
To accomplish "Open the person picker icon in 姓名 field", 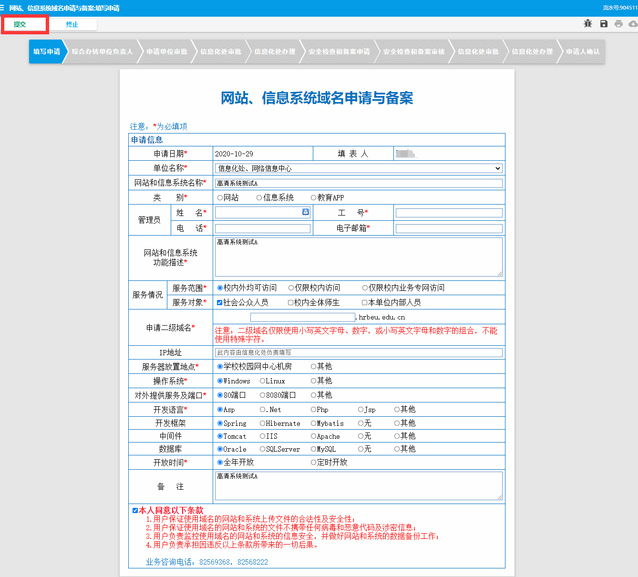I will coord(305,212).
